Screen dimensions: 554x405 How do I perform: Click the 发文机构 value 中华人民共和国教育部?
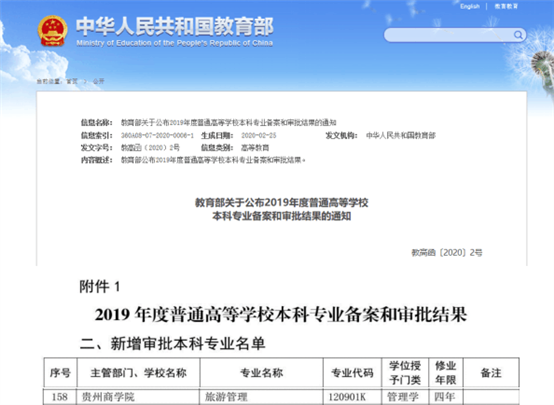pyautogui.click(x=401, y=135)
